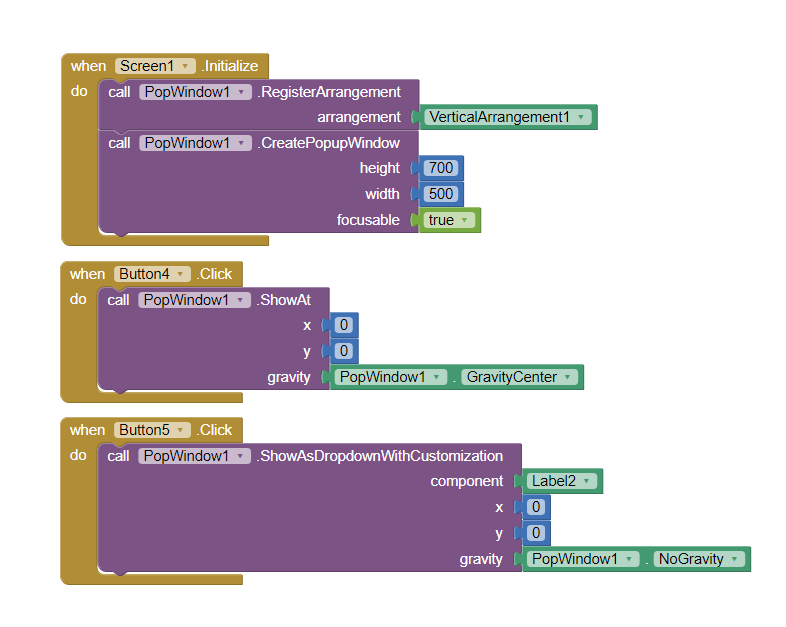Click the y value 0 in ShowAt block
786x627 pixels.
344,351
